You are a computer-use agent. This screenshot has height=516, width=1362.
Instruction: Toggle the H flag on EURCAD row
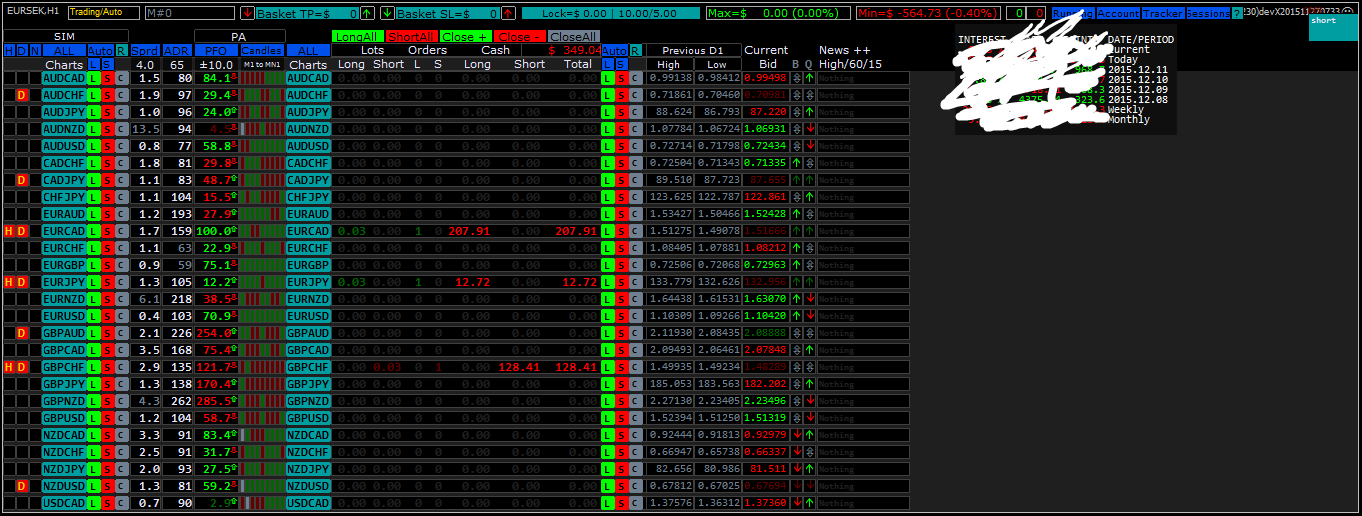[x=9, y=231]
